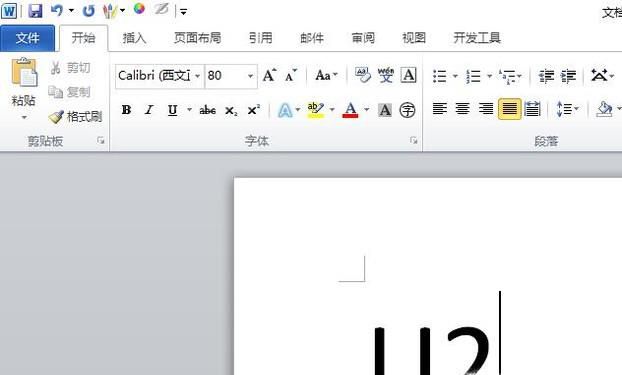Open the 字体 dialog launcher

[414, 140]
